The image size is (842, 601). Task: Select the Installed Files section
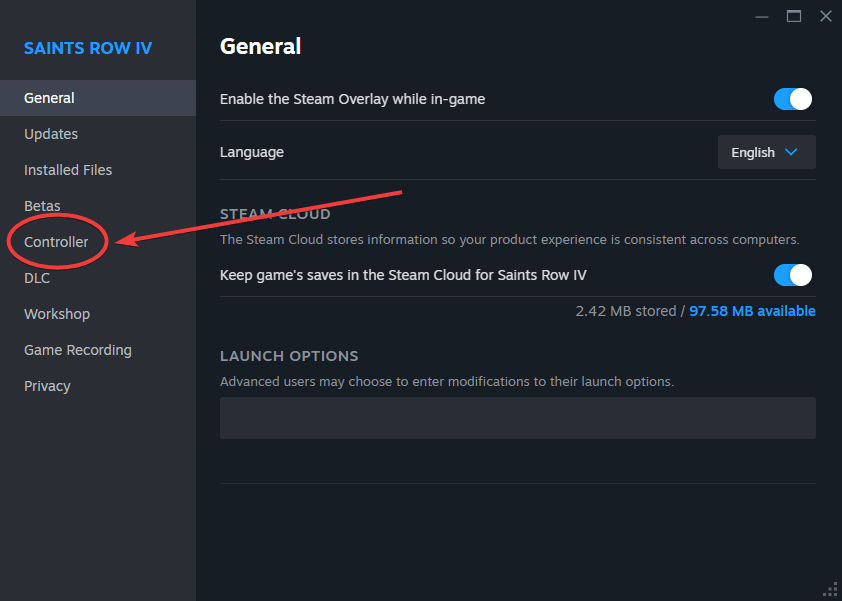coord(68,170)
